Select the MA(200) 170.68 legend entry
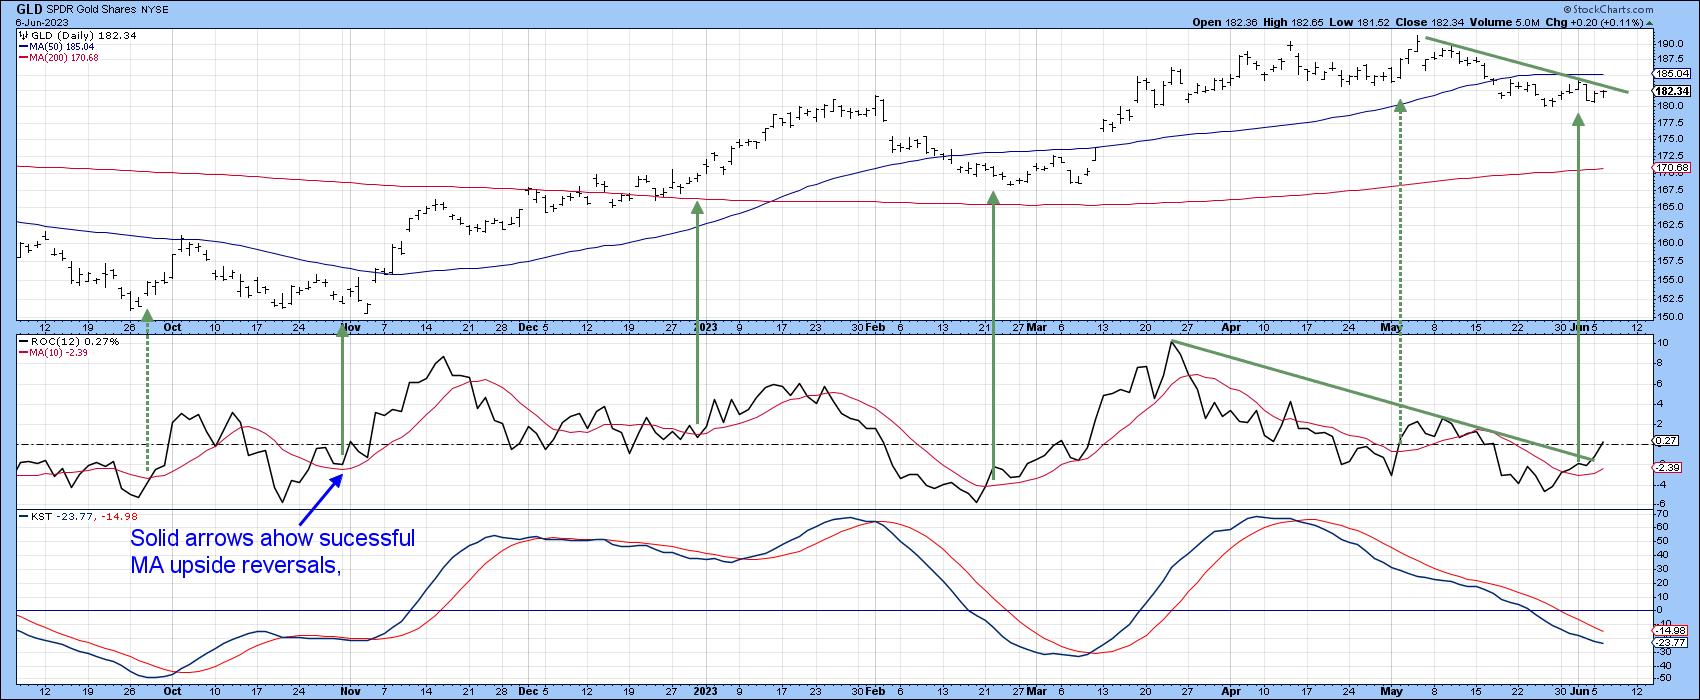The height and width of the screenshot is (700, 1700). coord(62,57)
